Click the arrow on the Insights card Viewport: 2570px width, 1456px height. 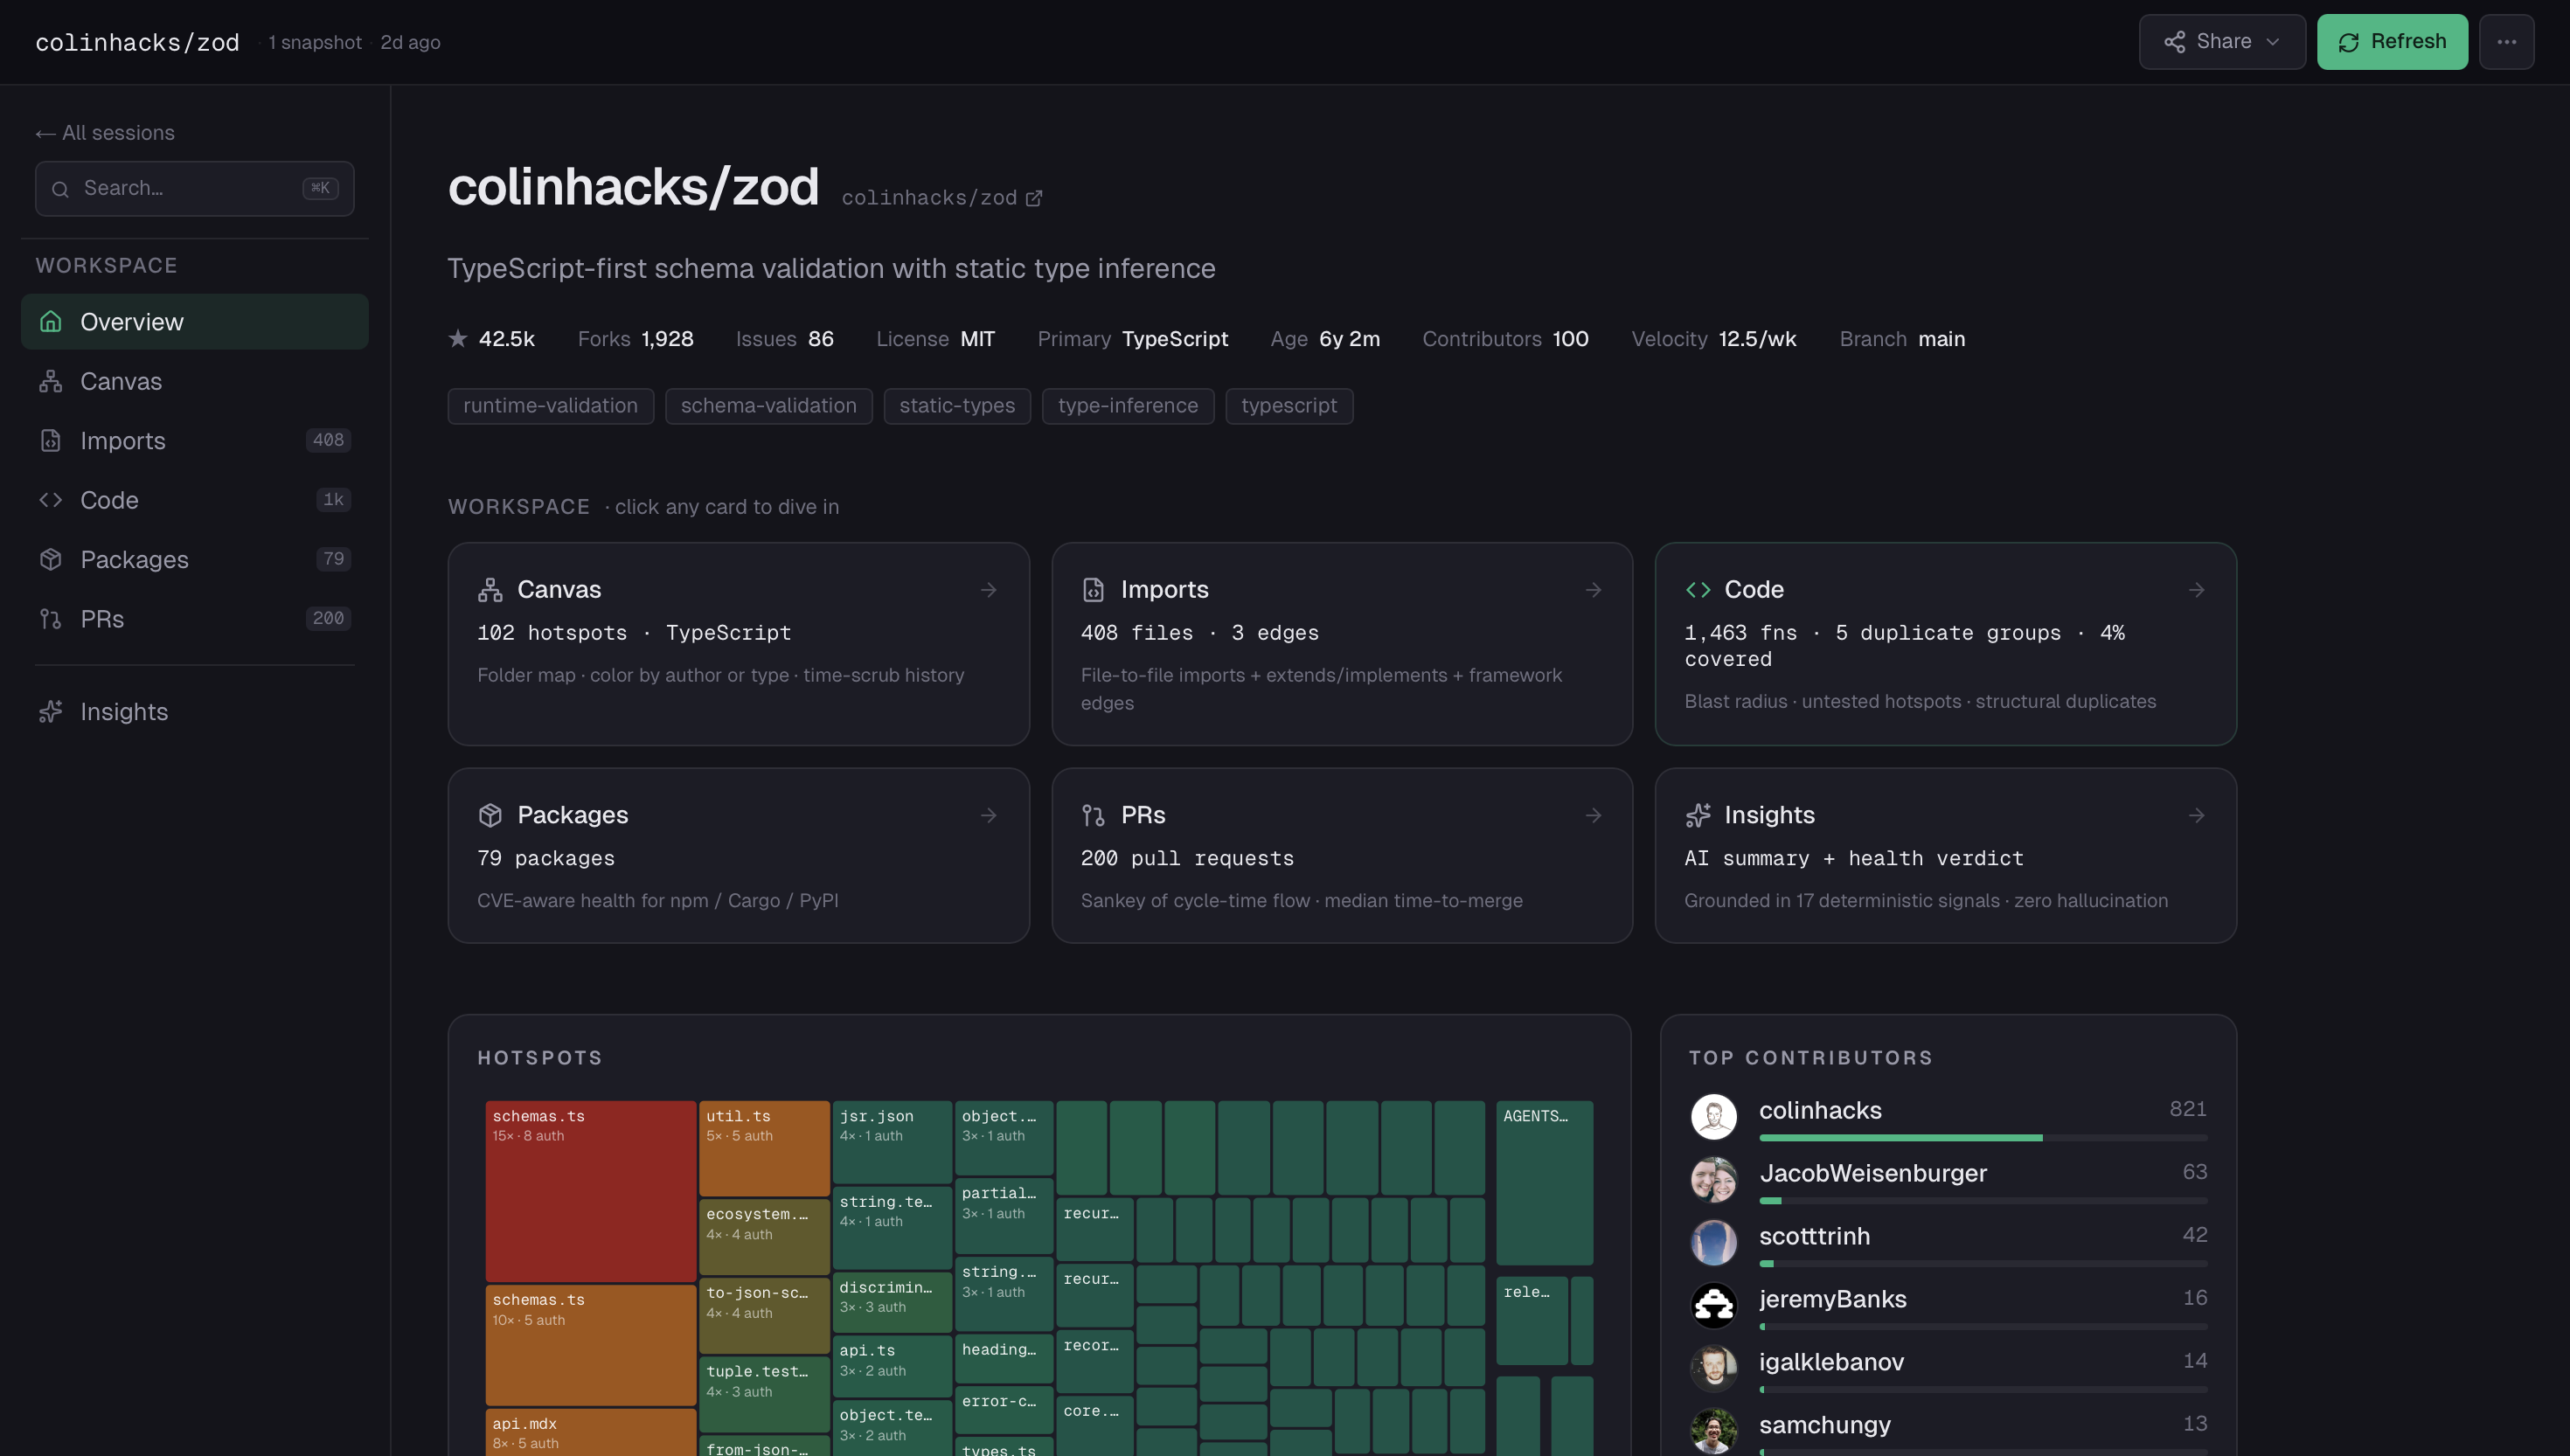pyautogui.click(x=2196, y=815)
